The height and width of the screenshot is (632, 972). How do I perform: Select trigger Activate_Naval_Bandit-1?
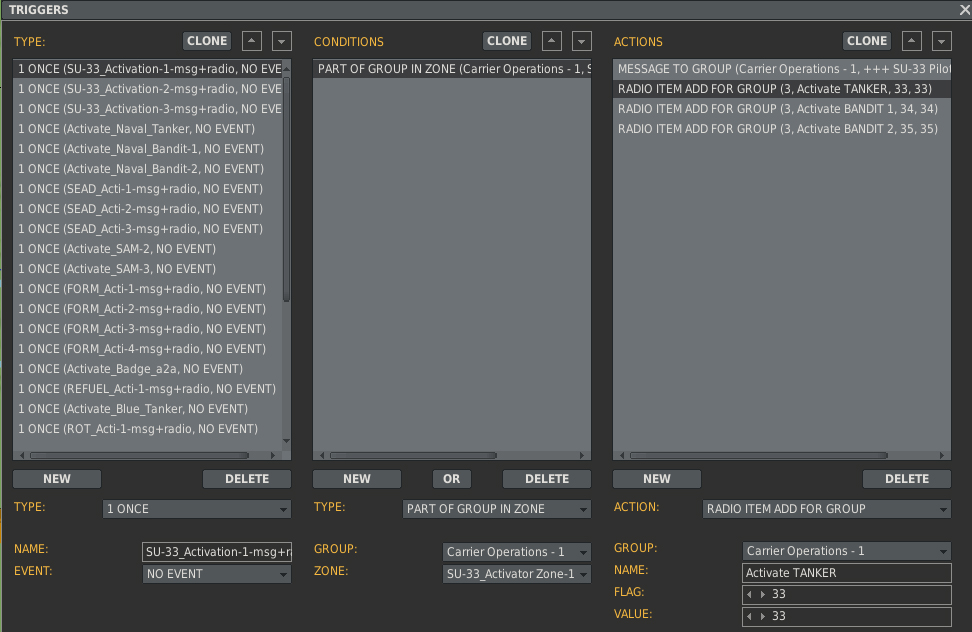148,149
